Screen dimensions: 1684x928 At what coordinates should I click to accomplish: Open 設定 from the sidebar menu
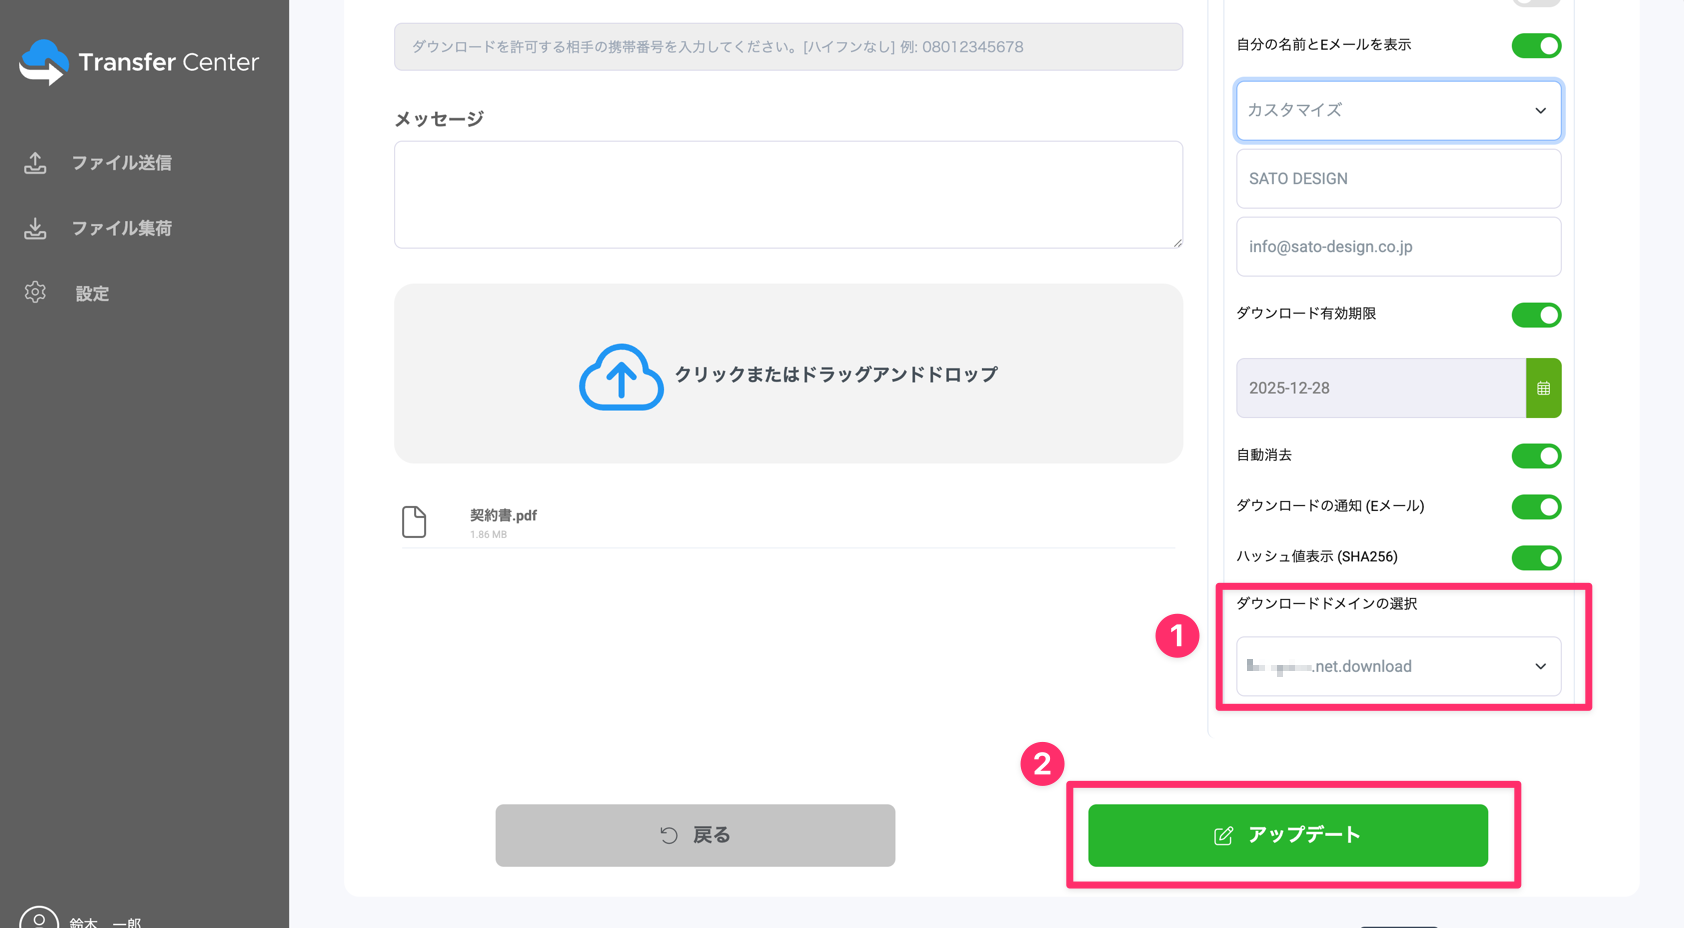pos(92,292)
